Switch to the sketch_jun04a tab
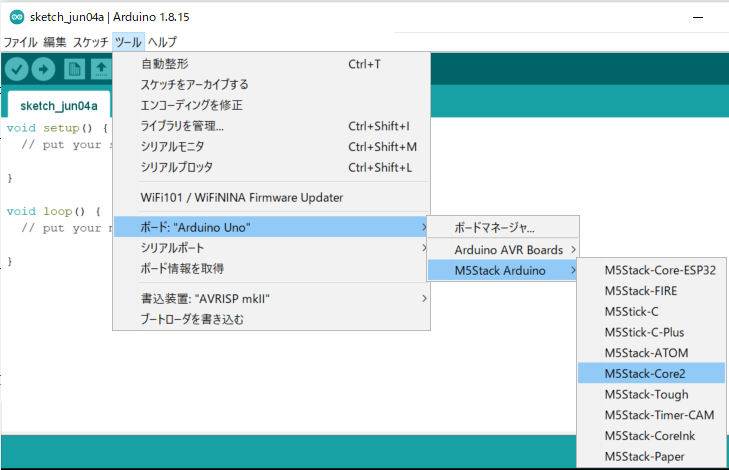Image resolution: width=729 pixels, height=470 pixels. click(x=59, y=106)
